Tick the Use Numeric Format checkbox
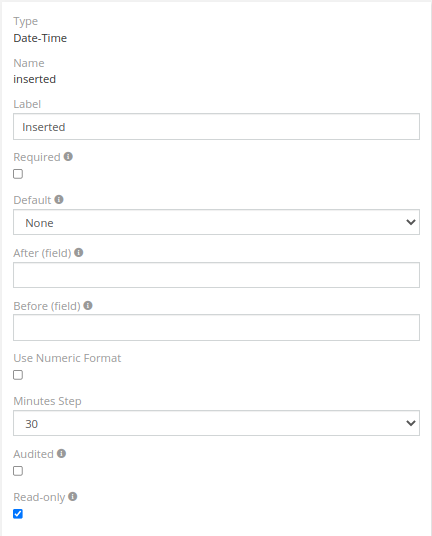This screenshot has height=536, width=432. 18,375
